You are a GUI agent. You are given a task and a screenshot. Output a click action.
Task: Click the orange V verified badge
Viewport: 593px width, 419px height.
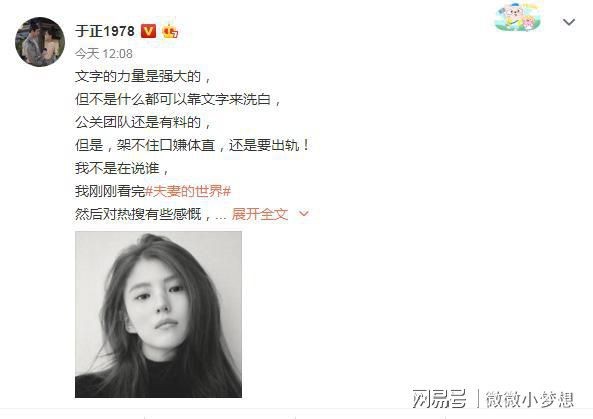pyautogui.click(x=148, y=31)
